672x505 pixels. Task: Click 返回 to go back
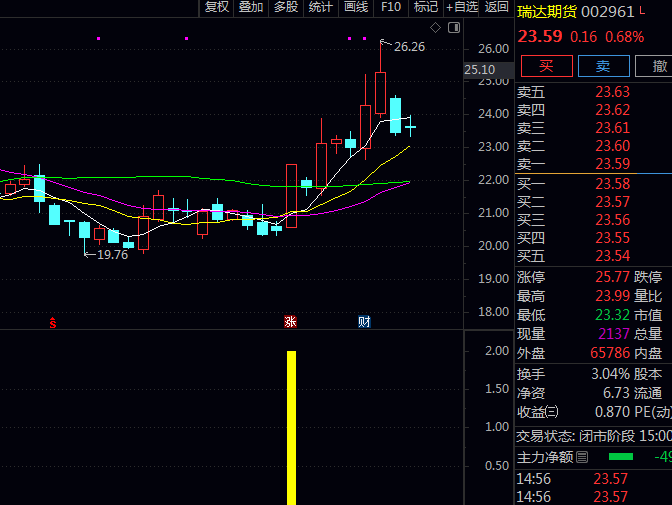496,7
